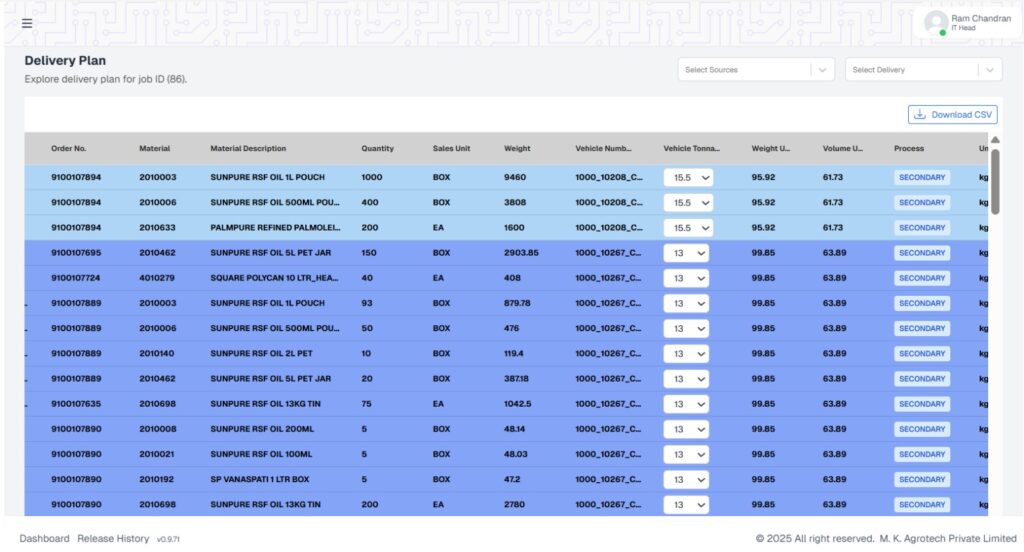Screen dimensions: 1024x552
Task: Click the Material column header
Action: click(x=154, y=148)
